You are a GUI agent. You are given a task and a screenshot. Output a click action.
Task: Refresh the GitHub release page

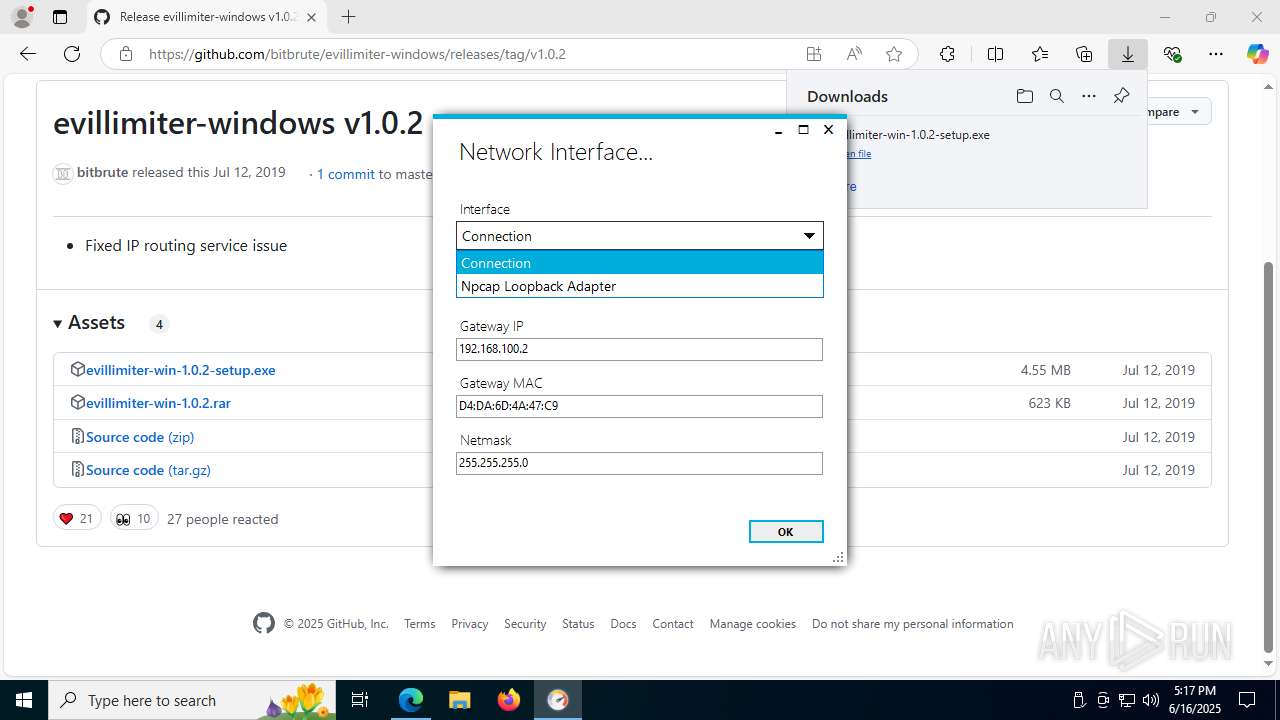point(72,54)
